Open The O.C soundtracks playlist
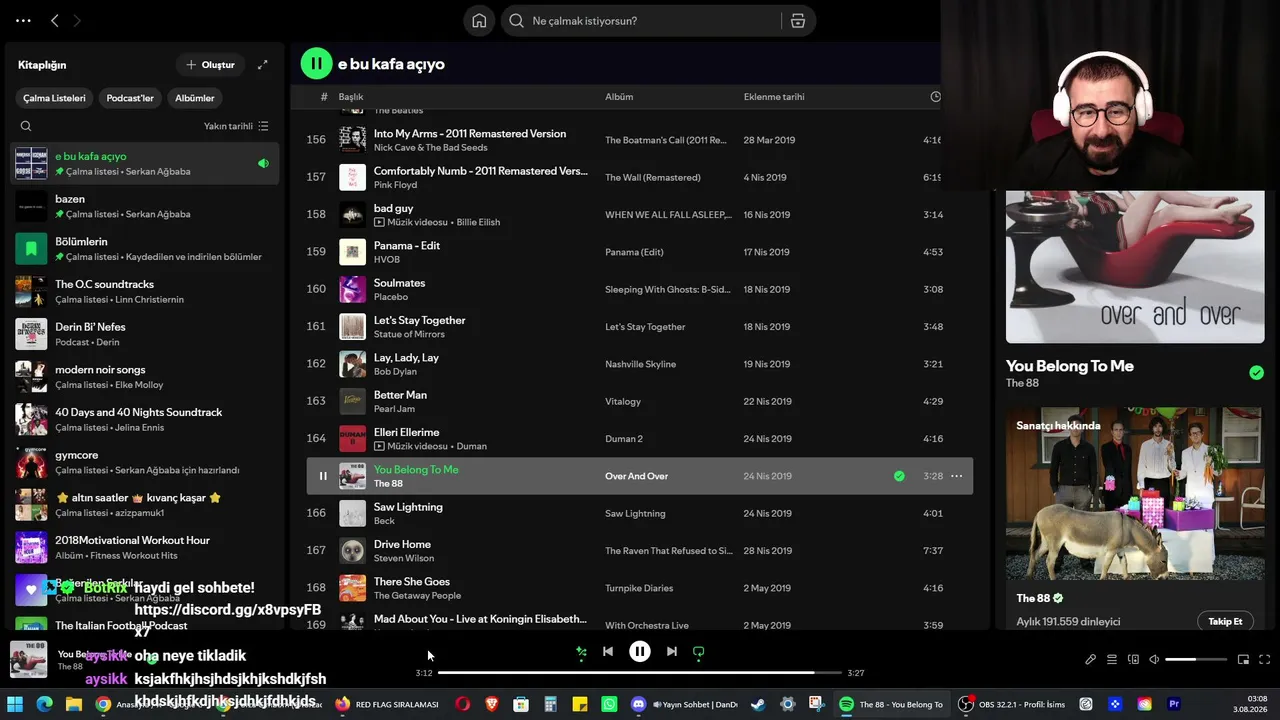Viewport: 1280px width, 720px height. tap(145, 292)
